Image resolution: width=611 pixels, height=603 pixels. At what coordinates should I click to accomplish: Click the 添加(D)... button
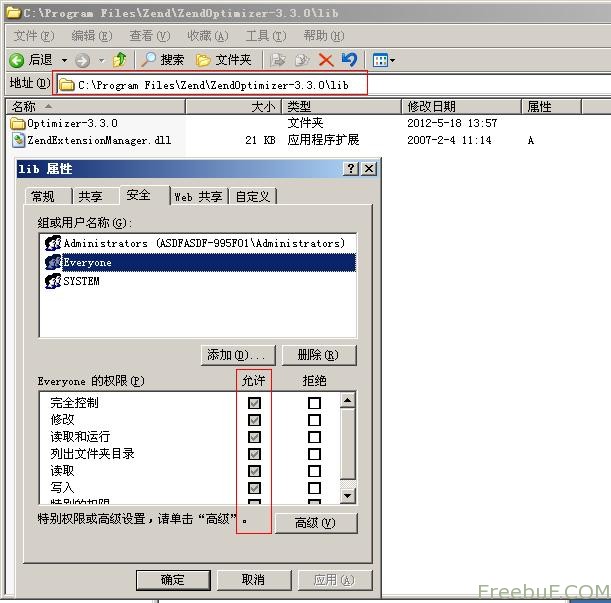click(x=238, y=355)
